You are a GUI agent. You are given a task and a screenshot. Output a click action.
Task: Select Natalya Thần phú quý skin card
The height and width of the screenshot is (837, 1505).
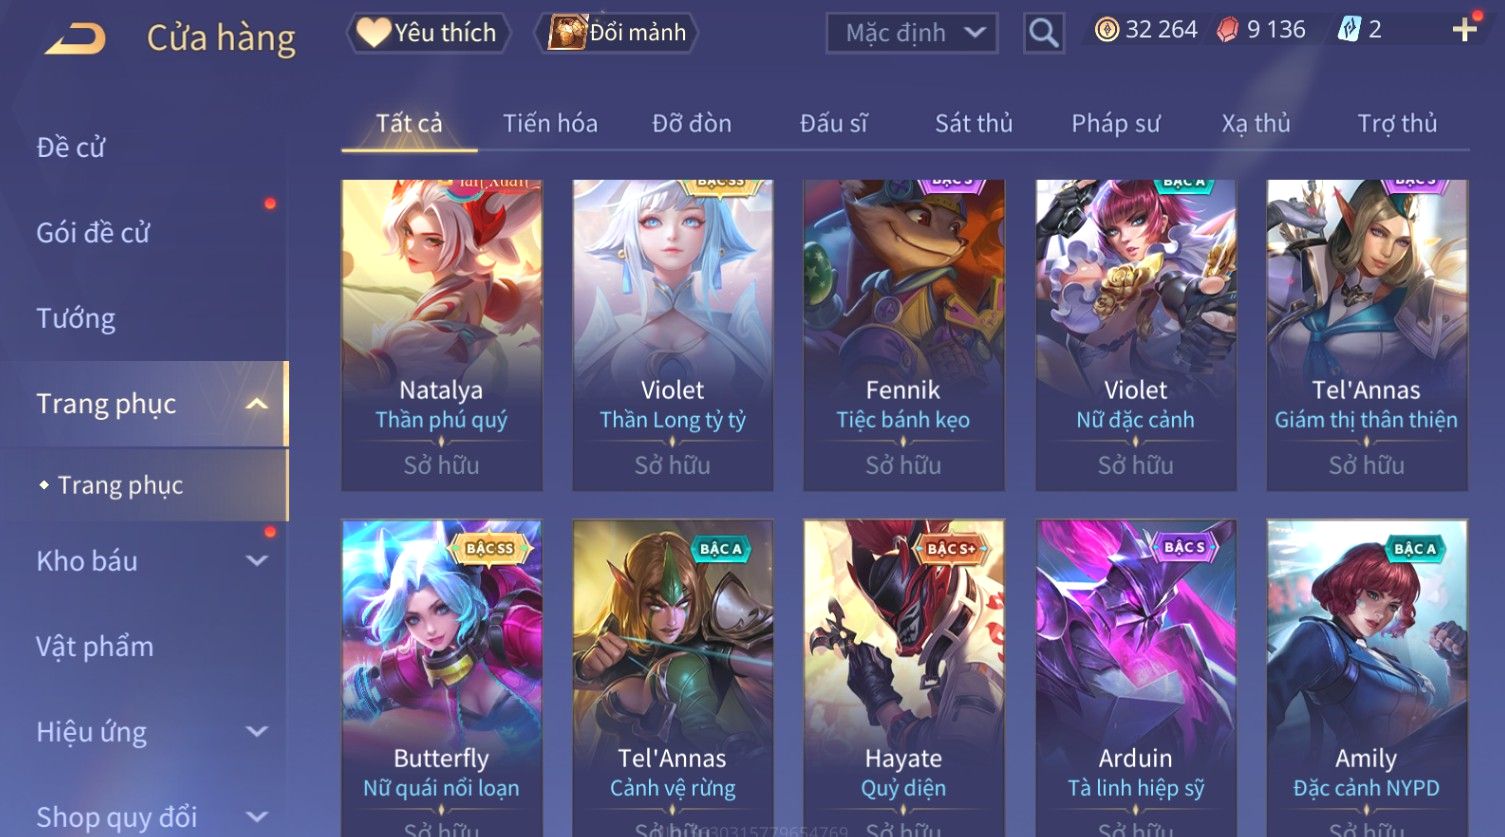pyautogui.click(x=441, y=335)
